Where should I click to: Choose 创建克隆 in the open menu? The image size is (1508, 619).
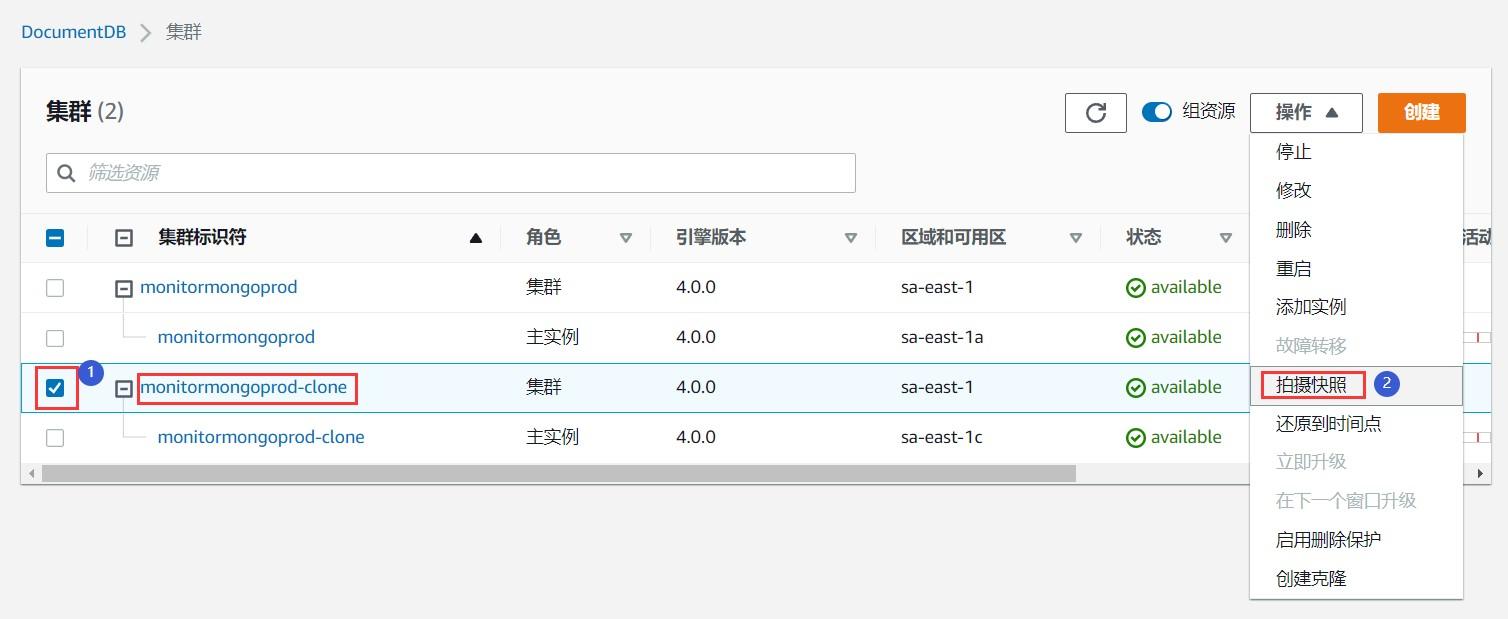[x=1311, y=578]
